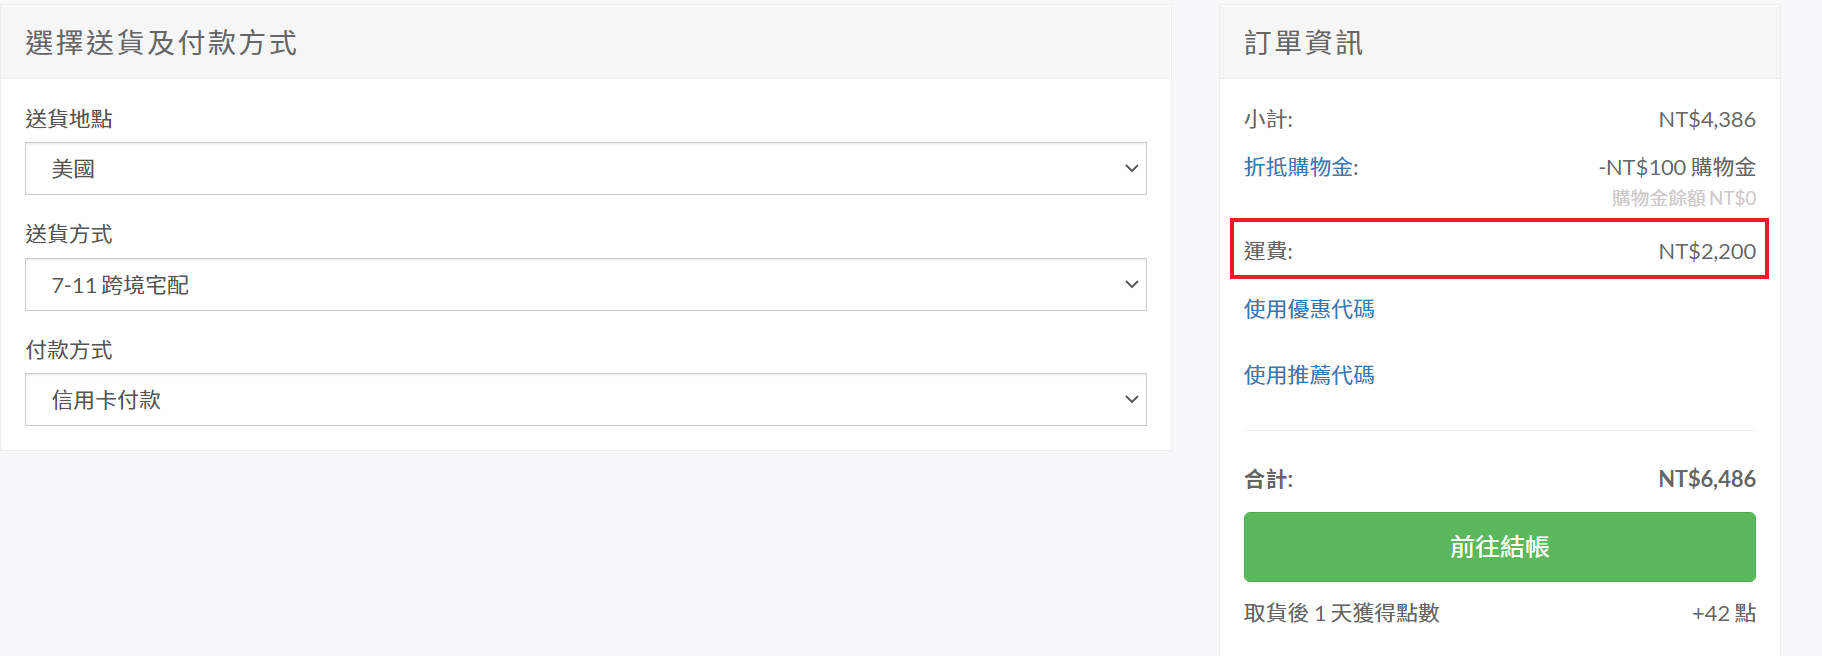
Task: Open the 使用優惠代碼 link
Action: [1309, 309]
